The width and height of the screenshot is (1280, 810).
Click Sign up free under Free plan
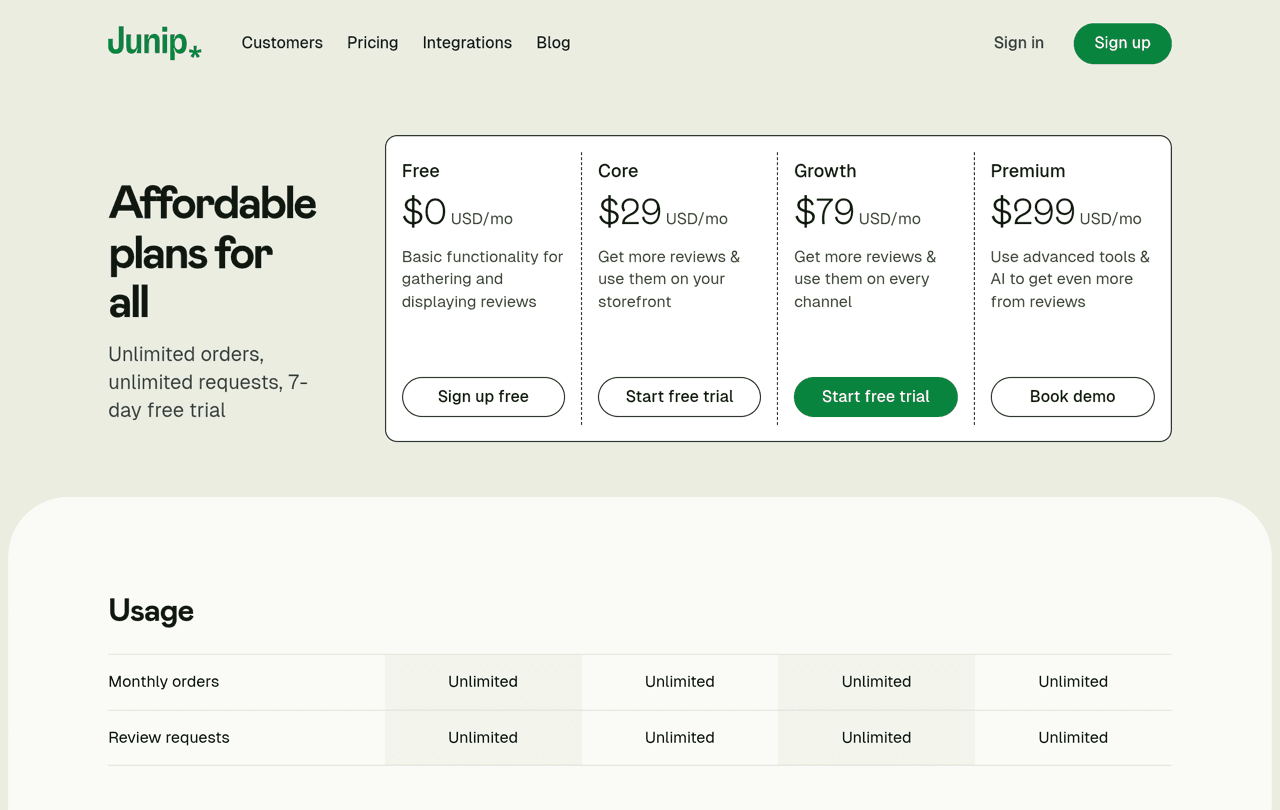[x=483, y=397]
